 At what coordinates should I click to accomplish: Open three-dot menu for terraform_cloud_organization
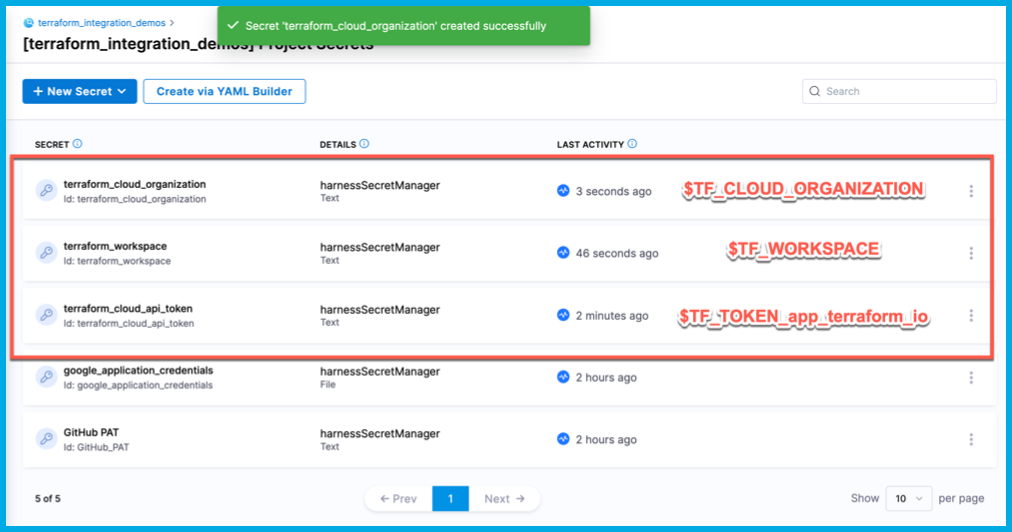click(x=971, y=191)
